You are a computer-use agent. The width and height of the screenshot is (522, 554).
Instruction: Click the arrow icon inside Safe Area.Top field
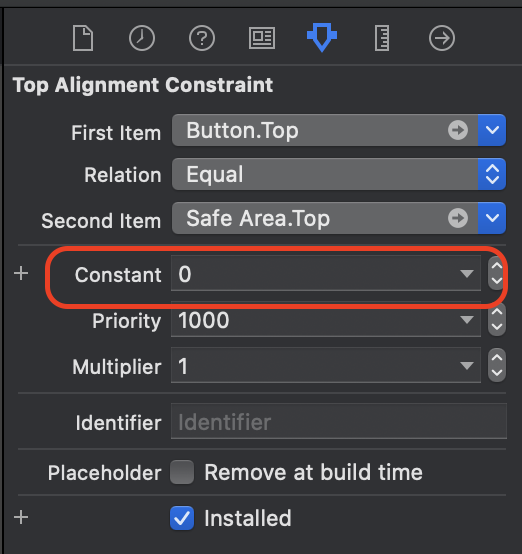point(458,218)
